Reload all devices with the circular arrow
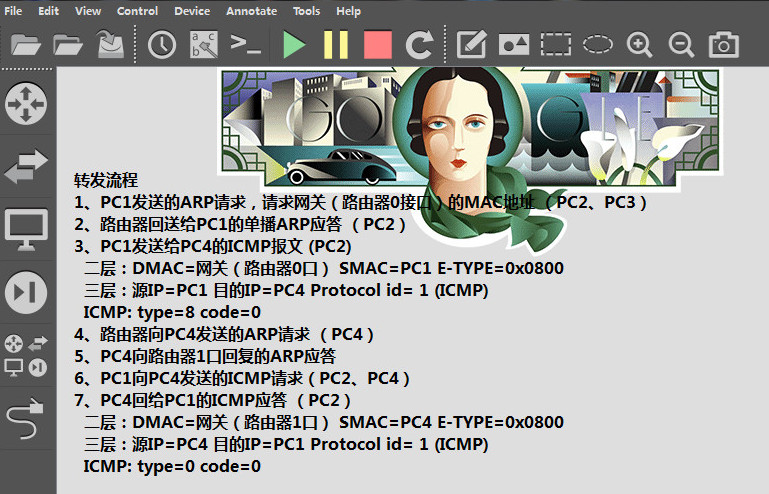This screenshot has width=769, height=494. (x=420, y=45)
